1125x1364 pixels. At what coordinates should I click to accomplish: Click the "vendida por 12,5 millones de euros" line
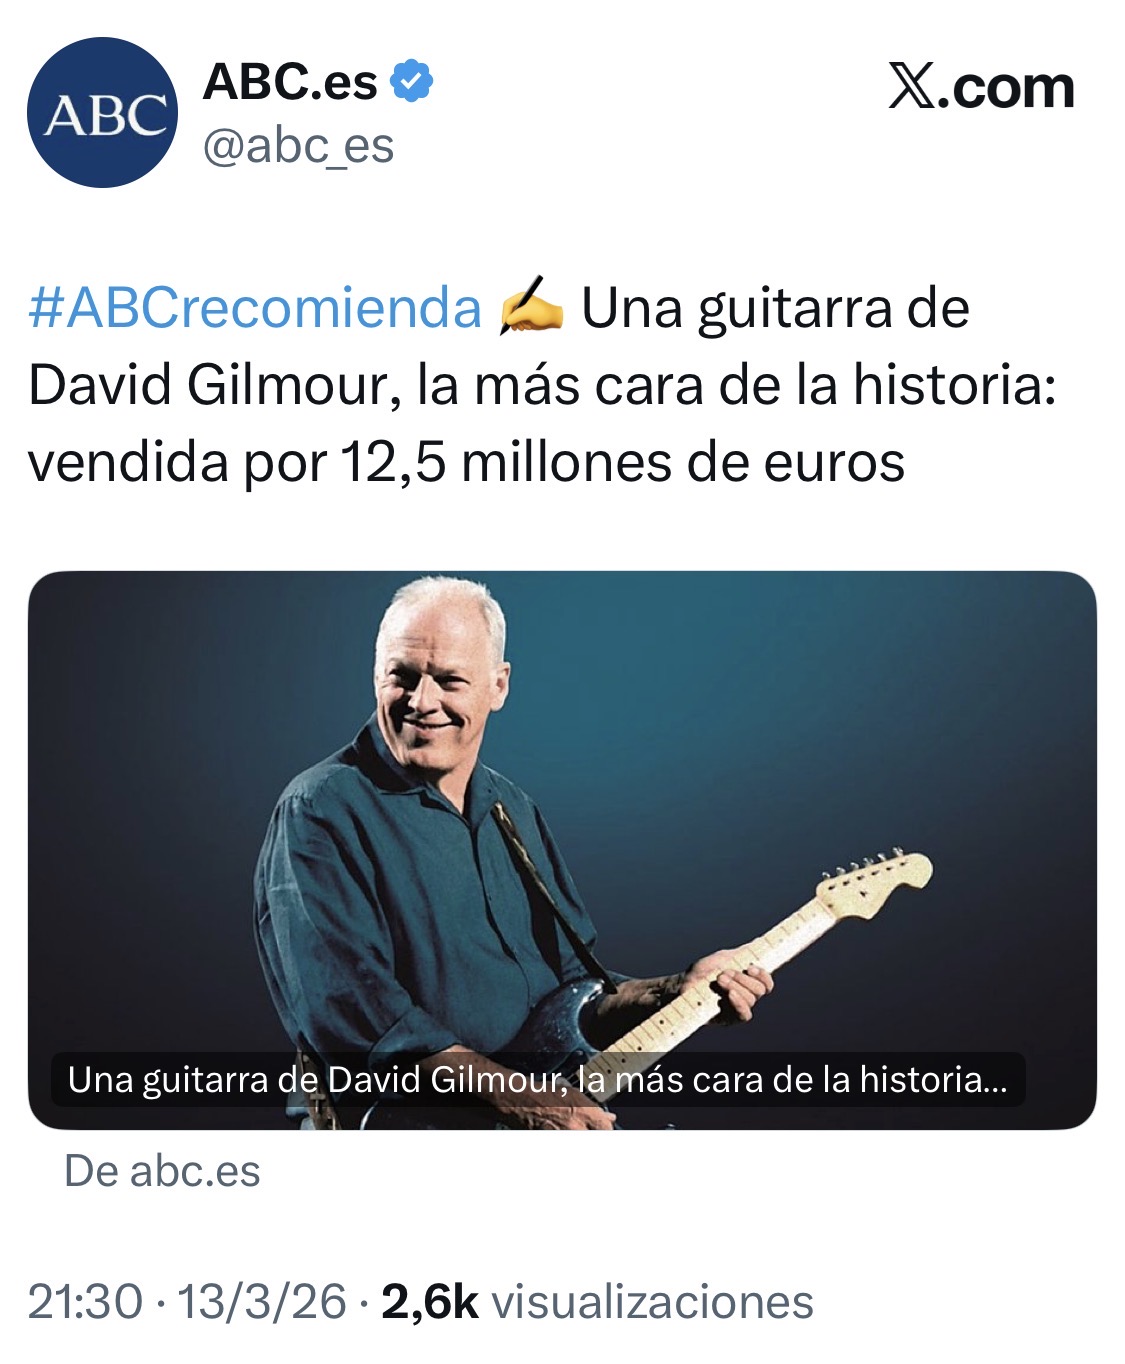coord(466,462)
